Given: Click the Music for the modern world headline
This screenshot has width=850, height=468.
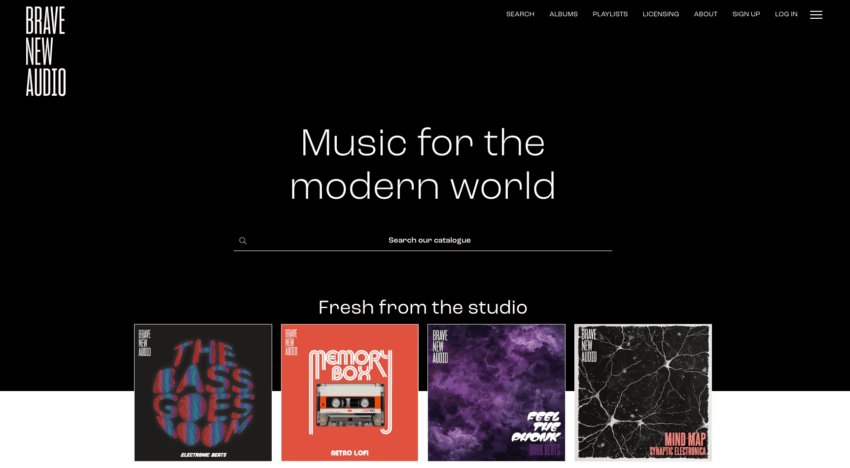Looking at the screenshot, I should coord(423,164).
